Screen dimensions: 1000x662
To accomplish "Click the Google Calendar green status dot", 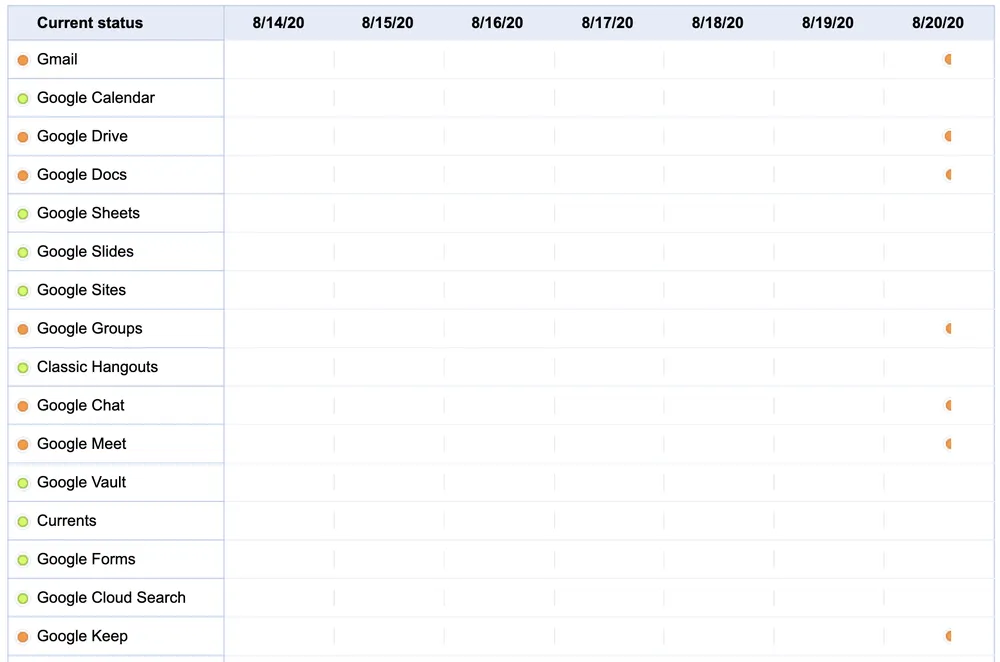I will click(23, 99).
